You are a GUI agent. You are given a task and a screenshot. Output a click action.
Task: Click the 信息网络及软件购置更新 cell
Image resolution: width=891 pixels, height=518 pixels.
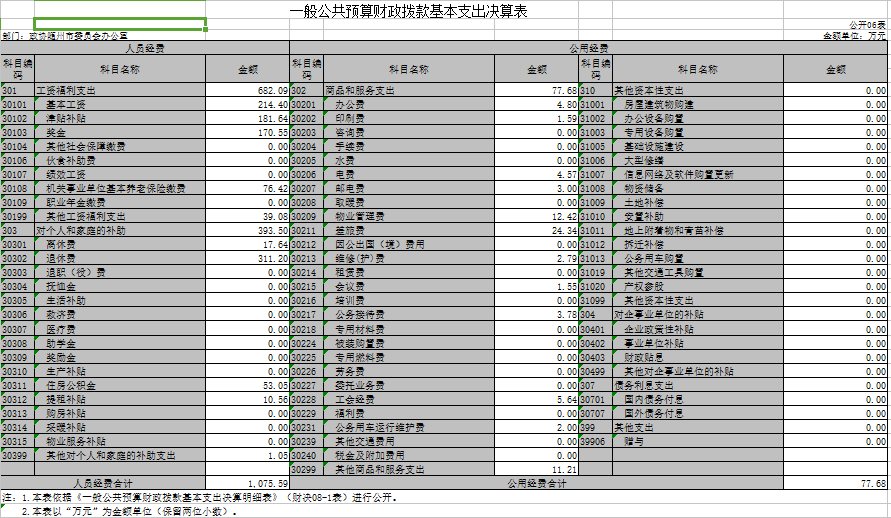tap(697, 174)
